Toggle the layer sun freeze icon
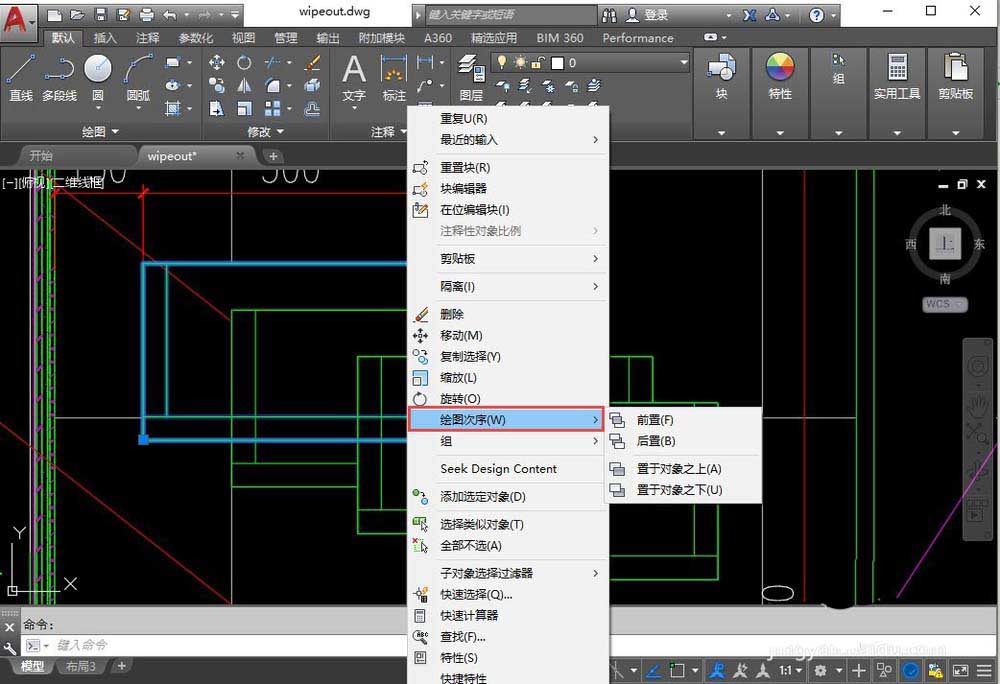The image size is (1000, 684). pos(520,62)
